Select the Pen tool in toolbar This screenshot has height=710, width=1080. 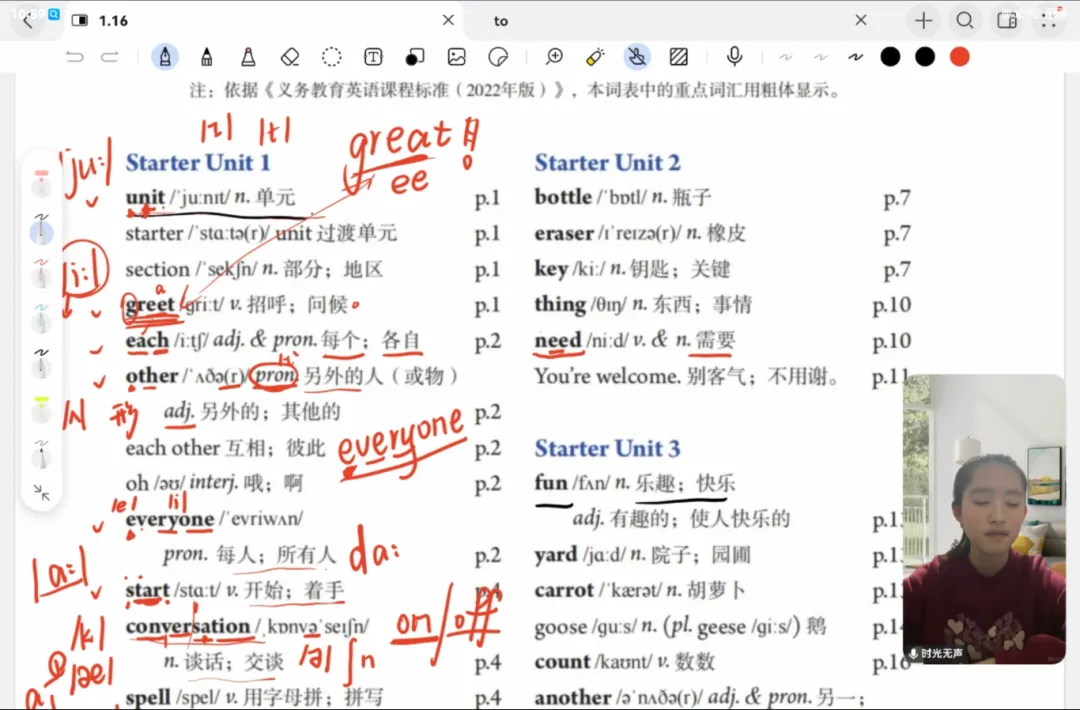click(165, 57)
